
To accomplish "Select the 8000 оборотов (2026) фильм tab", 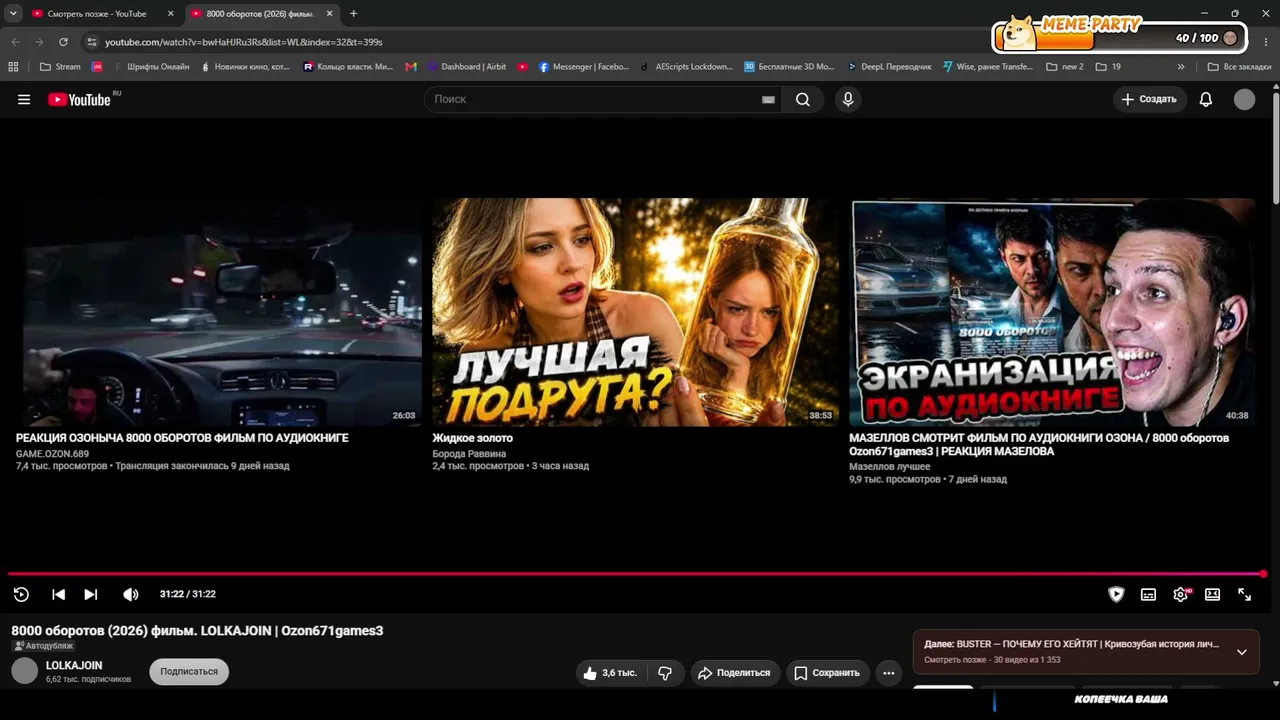I will 260,14.
